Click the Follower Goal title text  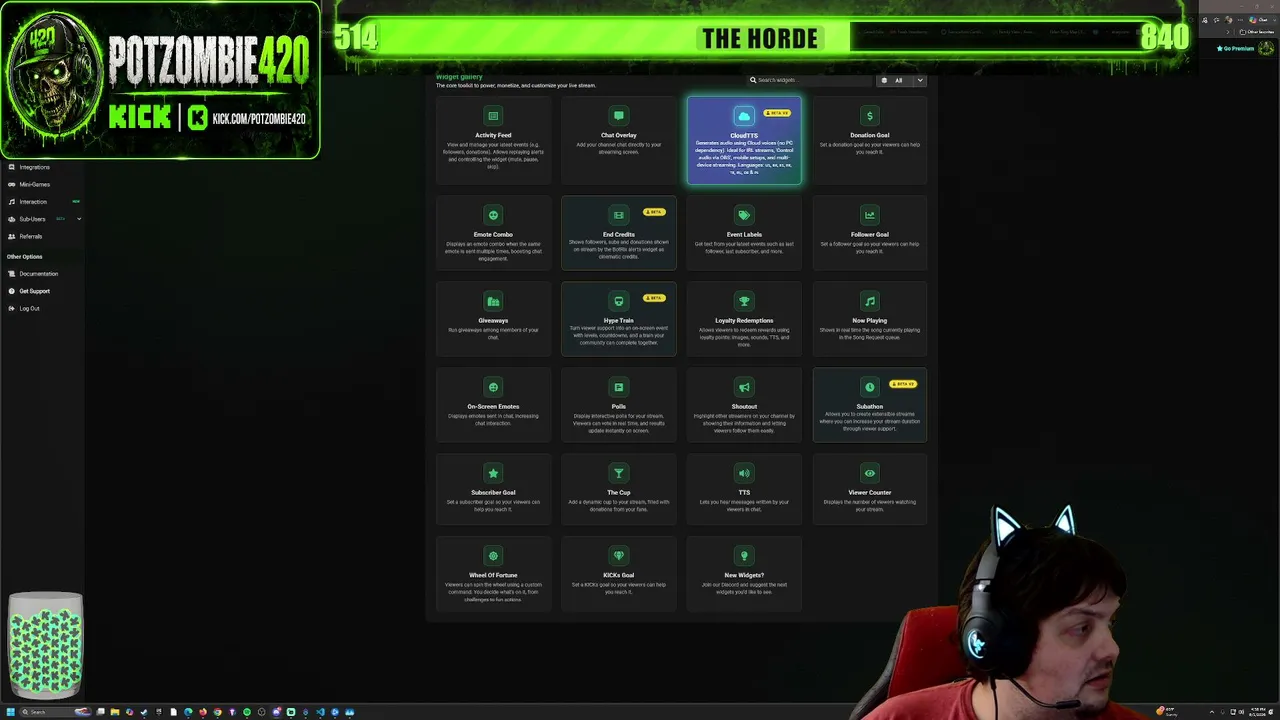(870, 234)
